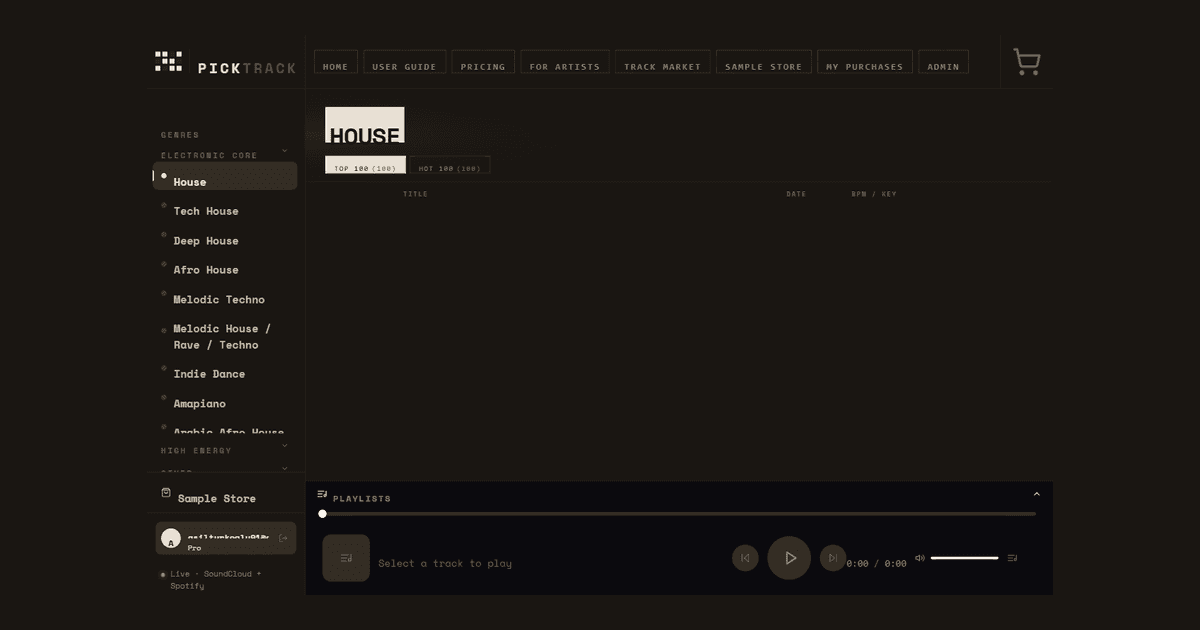Click the Playlists label in player
This screenshot has height=630, width=1200.
tap(362, 498)
